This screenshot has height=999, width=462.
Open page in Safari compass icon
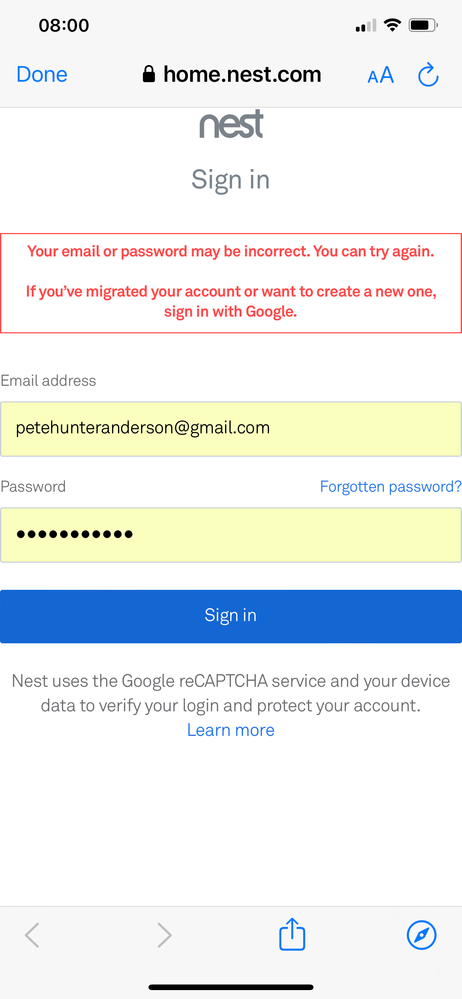tap(422, 935)
